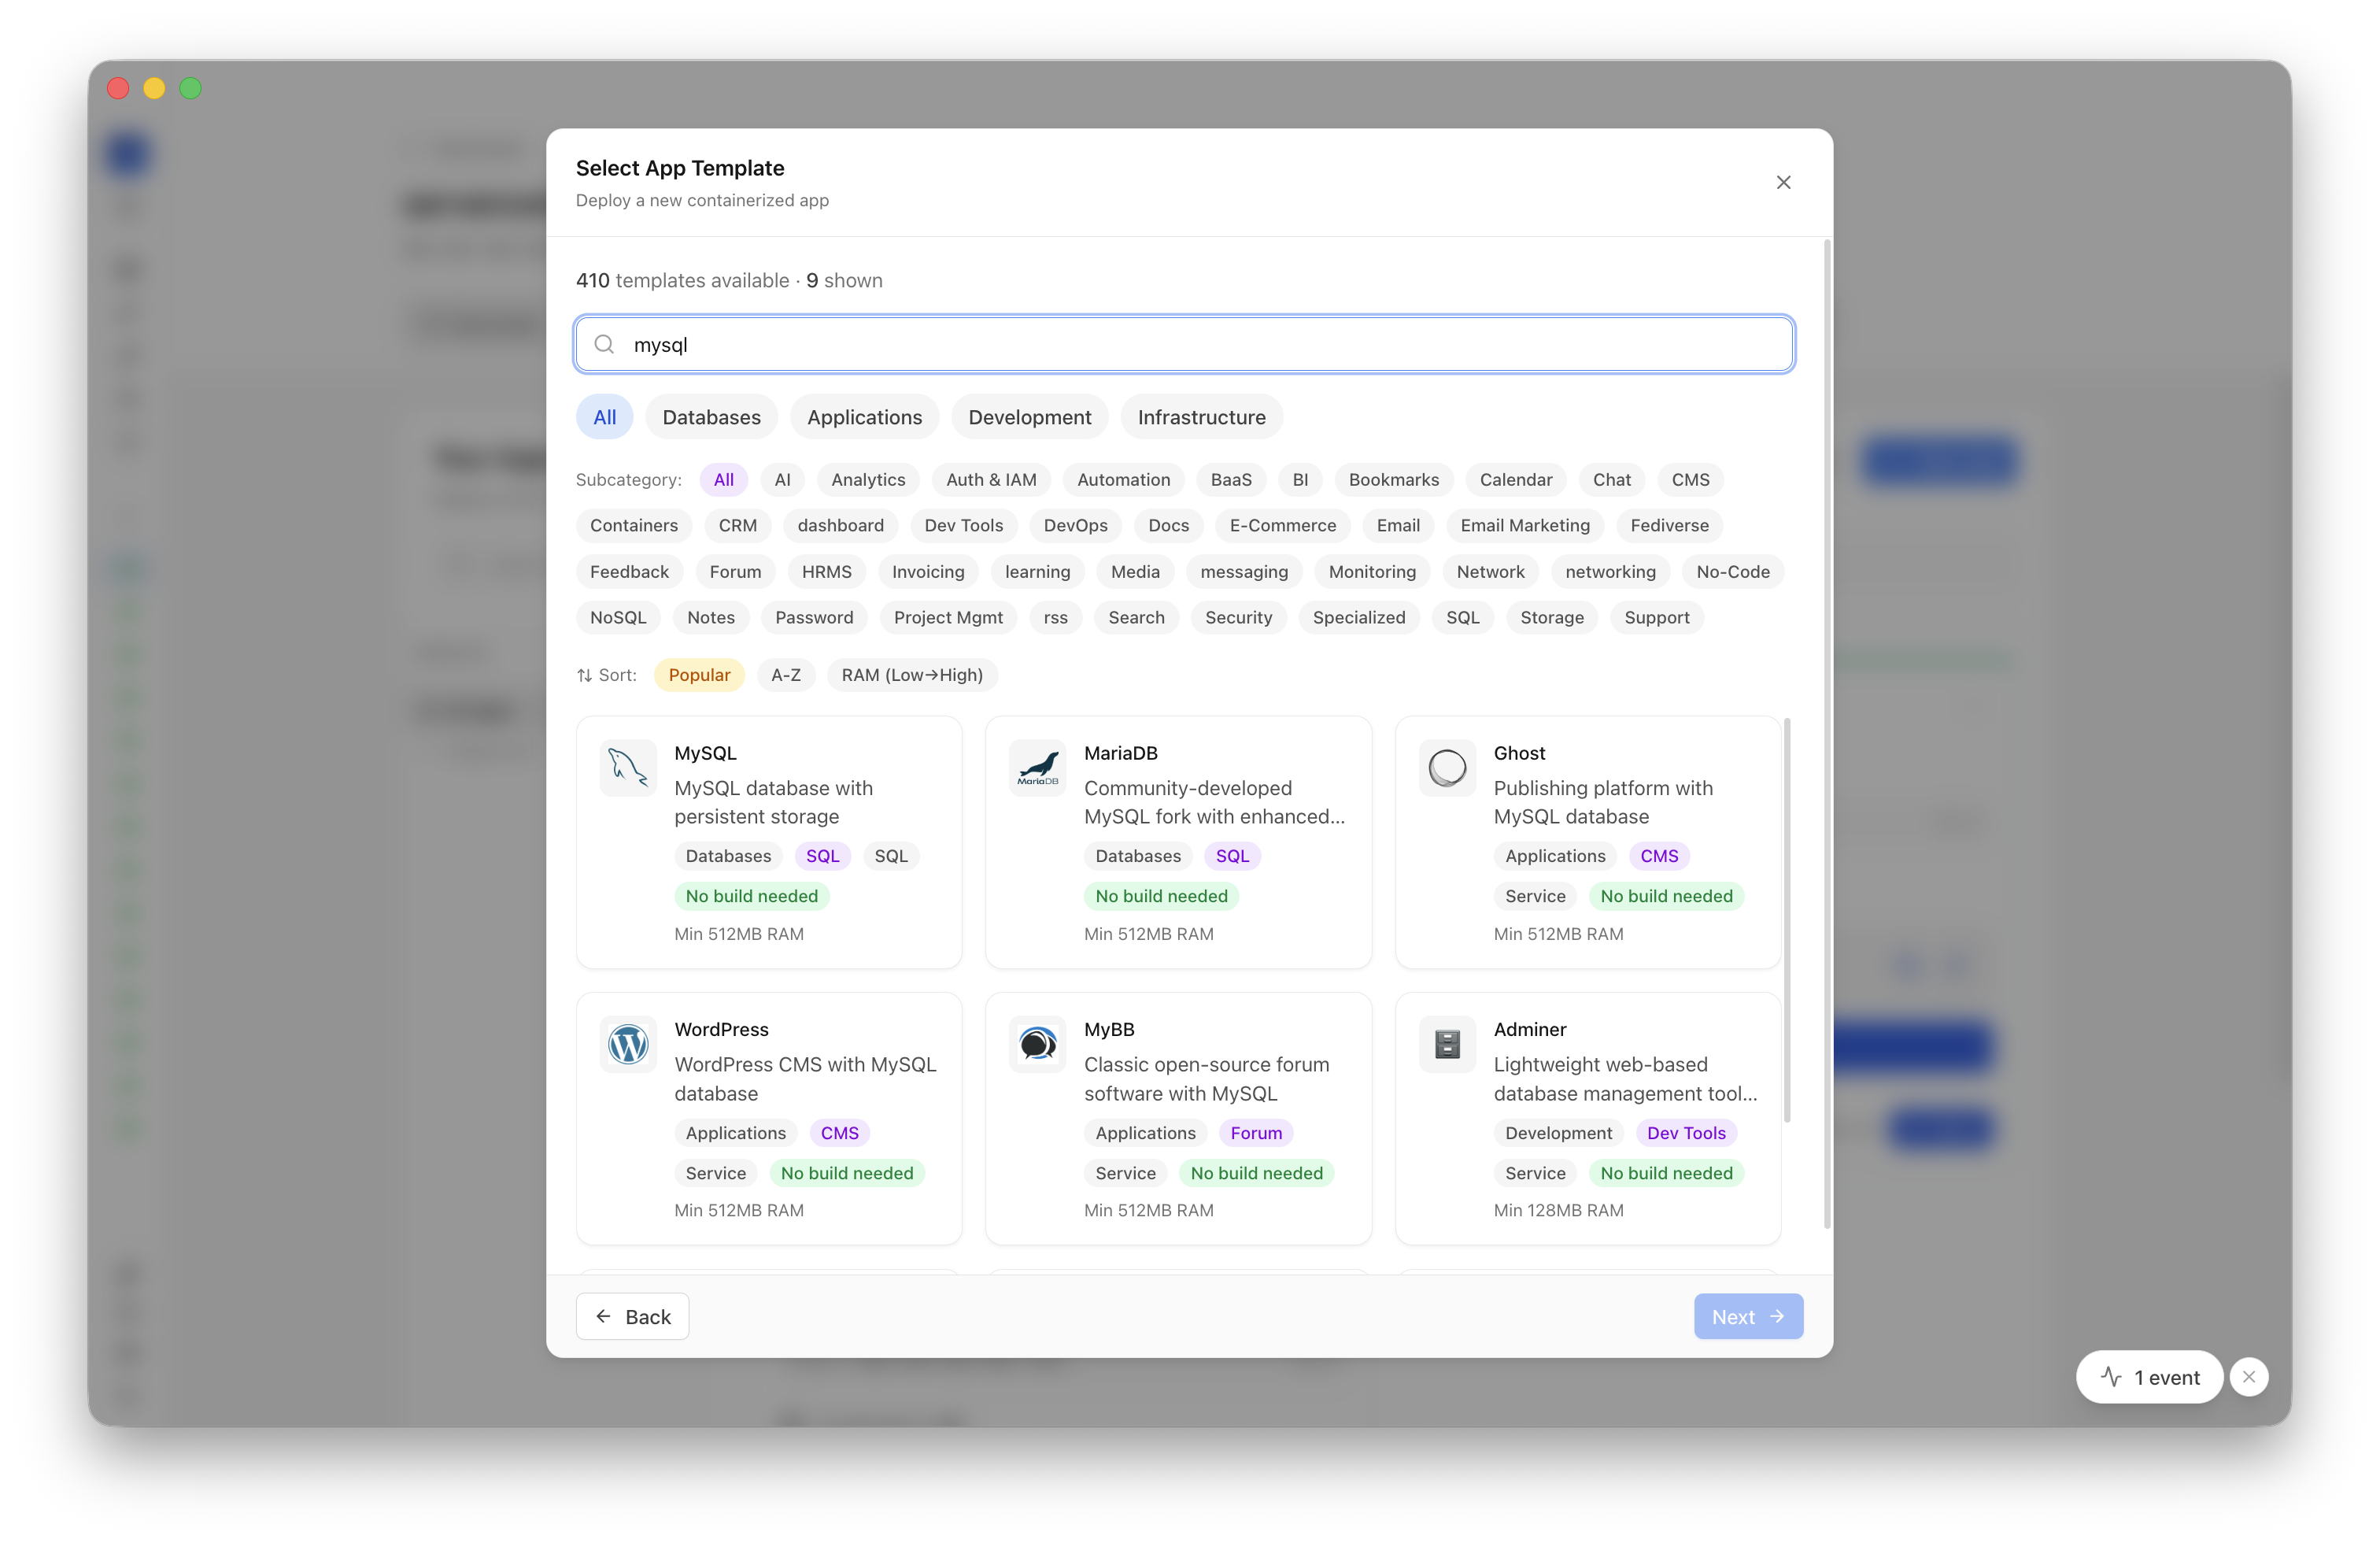
Task: Focus the mysql search field
Action: coord(1184,344)
